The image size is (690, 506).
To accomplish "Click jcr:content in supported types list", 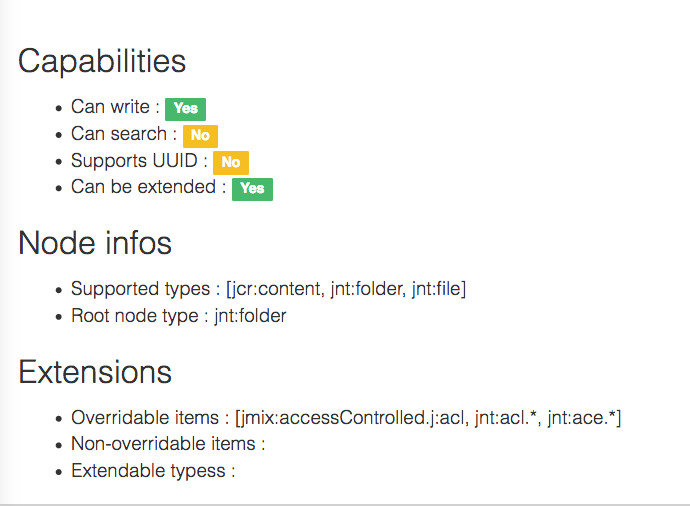I will [276, 289].
